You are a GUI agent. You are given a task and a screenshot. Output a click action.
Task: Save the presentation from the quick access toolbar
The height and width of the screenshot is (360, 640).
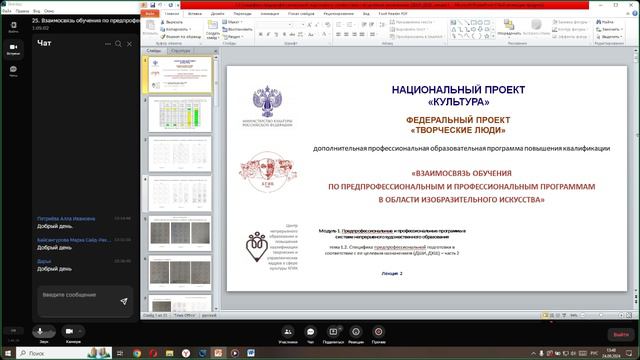point(152,5)
